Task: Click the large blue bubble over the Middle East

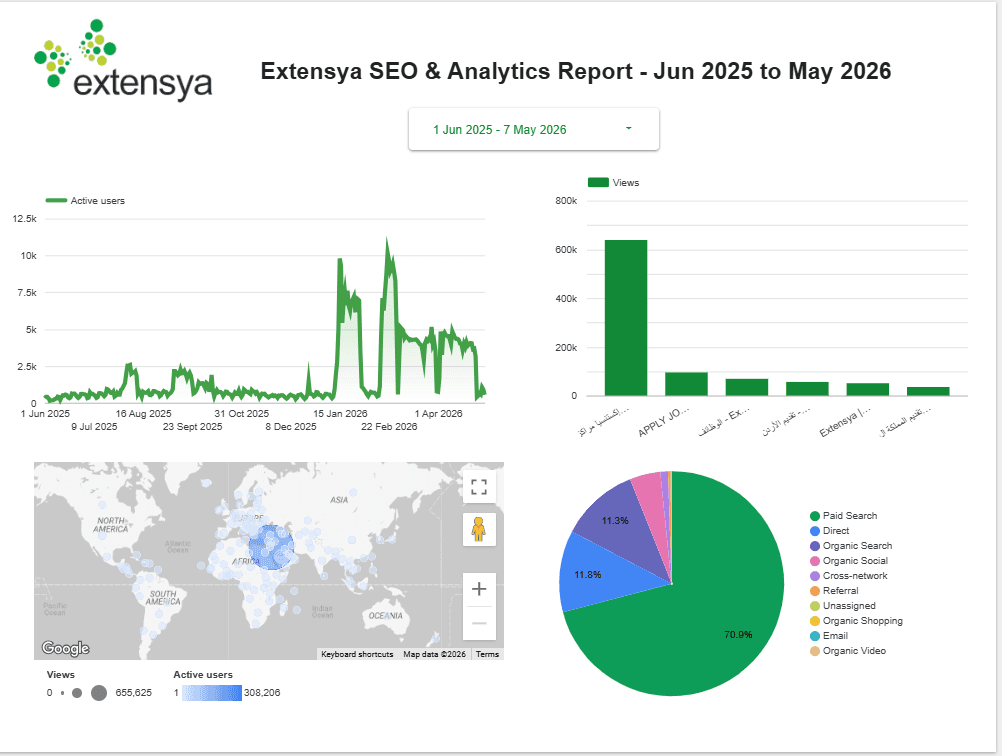Action: pos(272,548)
